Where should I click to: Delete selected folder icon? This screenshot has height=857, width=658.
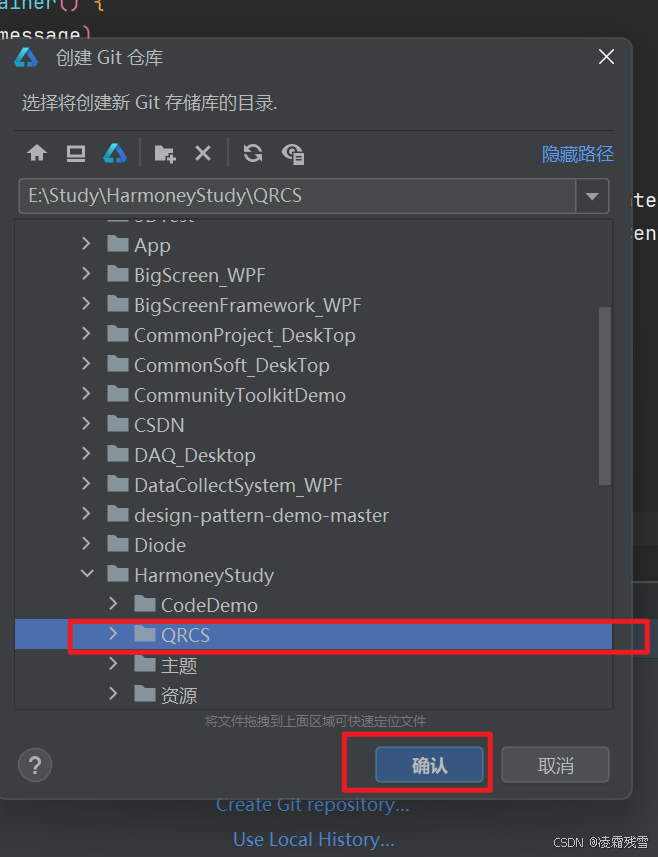pyautogui.click(x=203, y=153)
